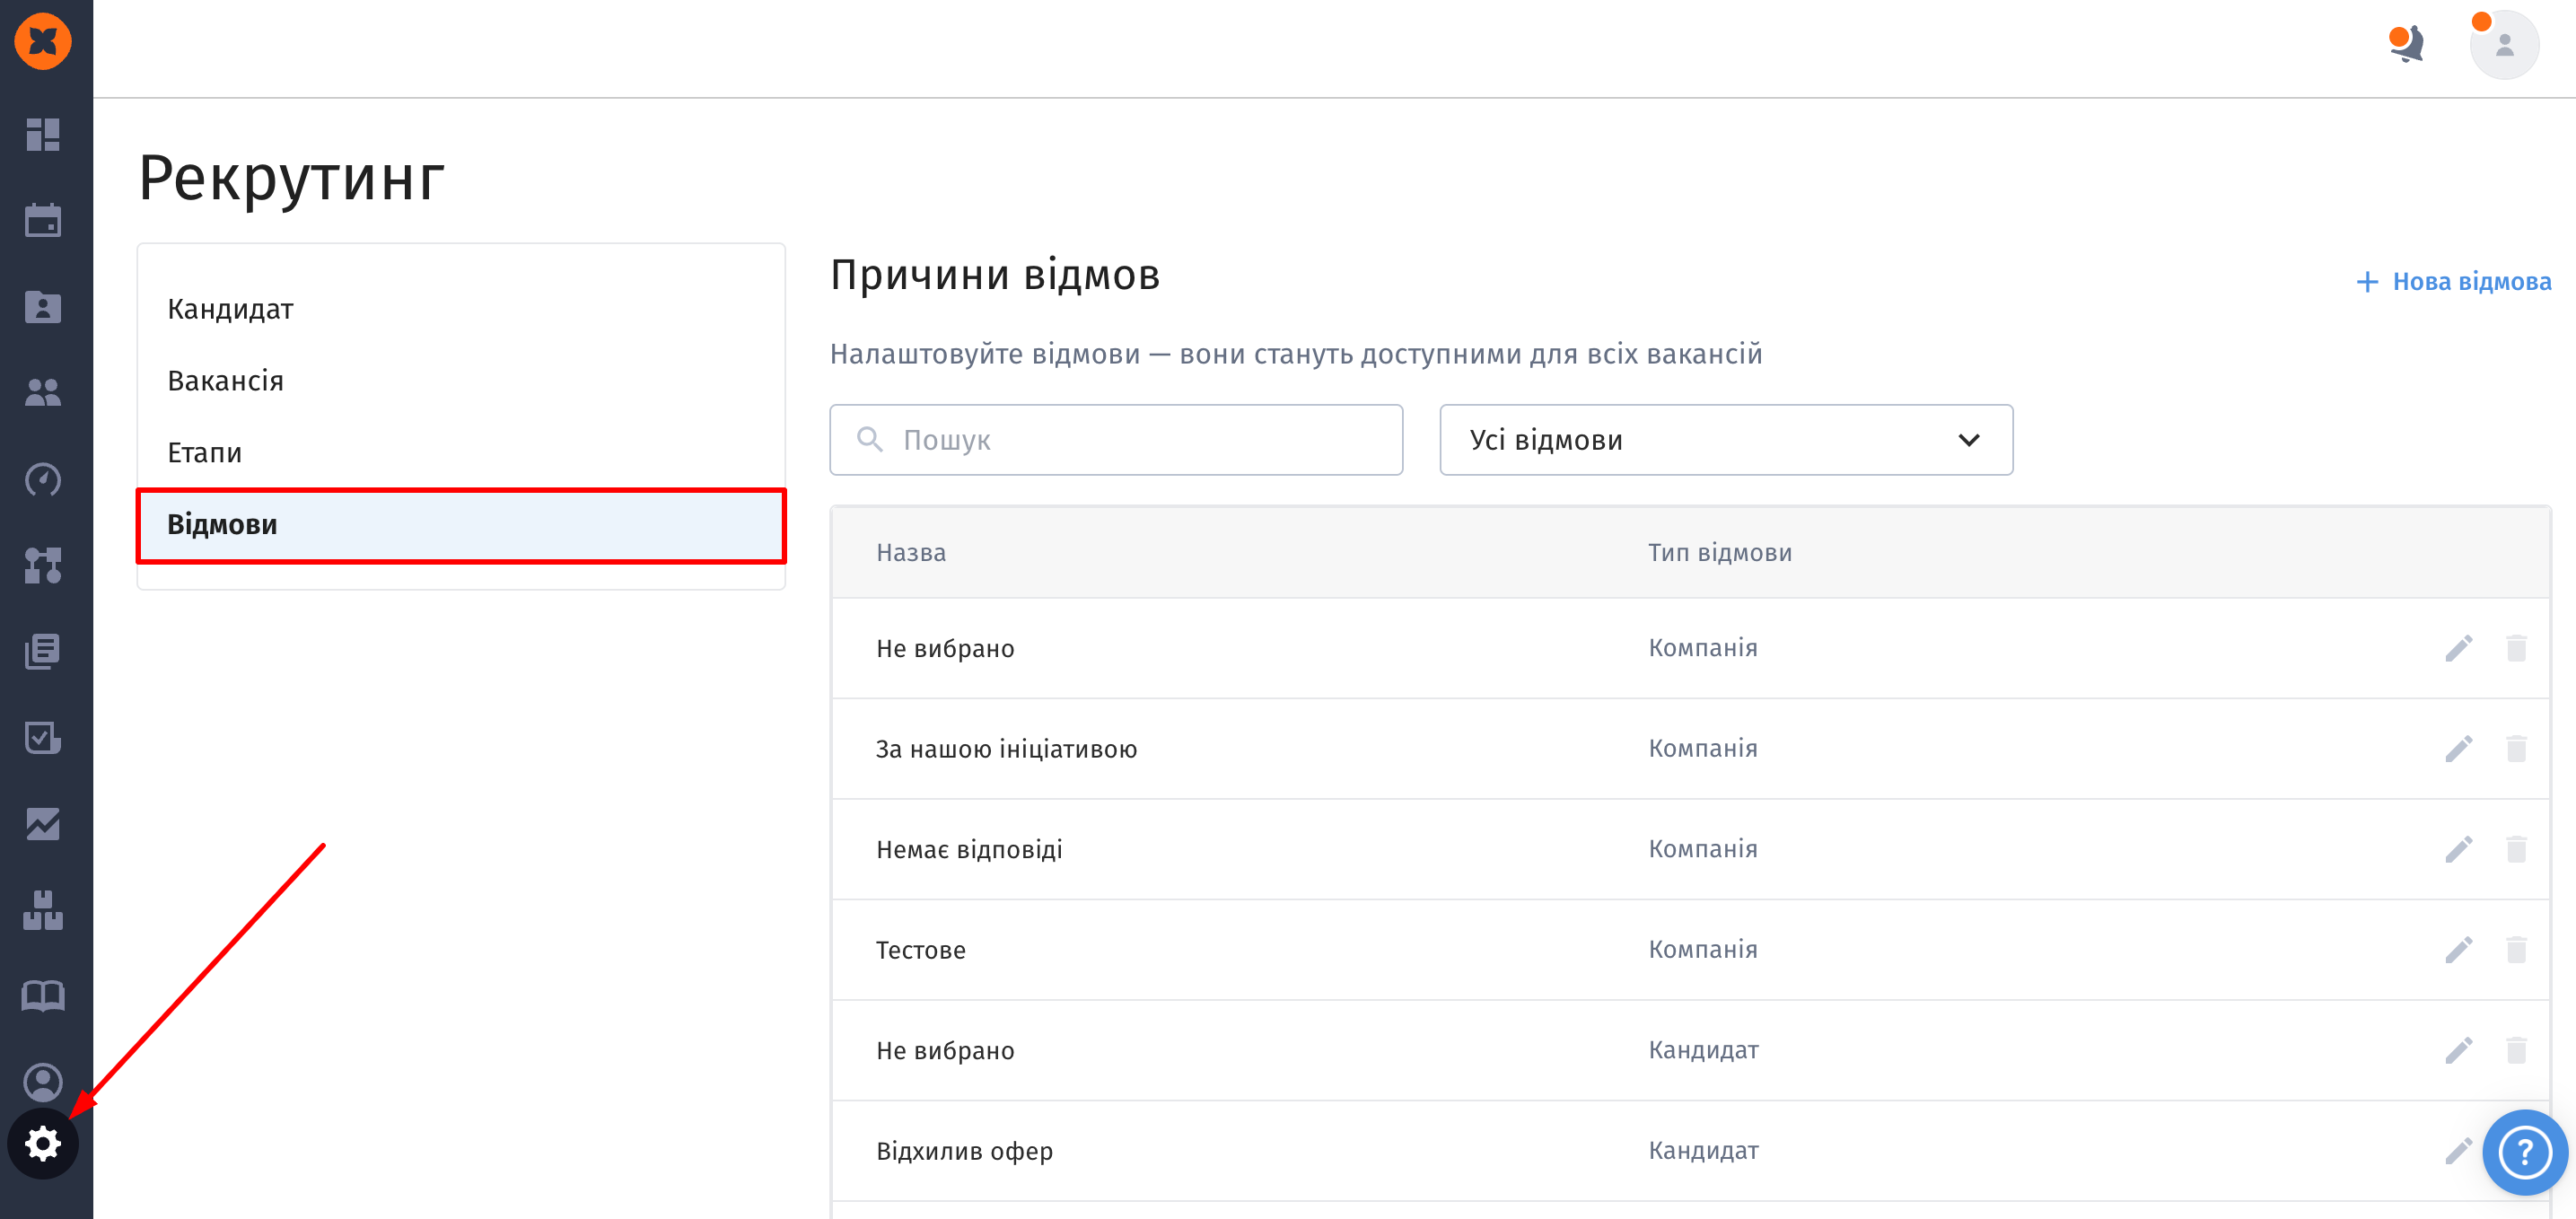Open the analytics chart icon in sidebar
The image size is (2576, 1219).
(43, 824)
